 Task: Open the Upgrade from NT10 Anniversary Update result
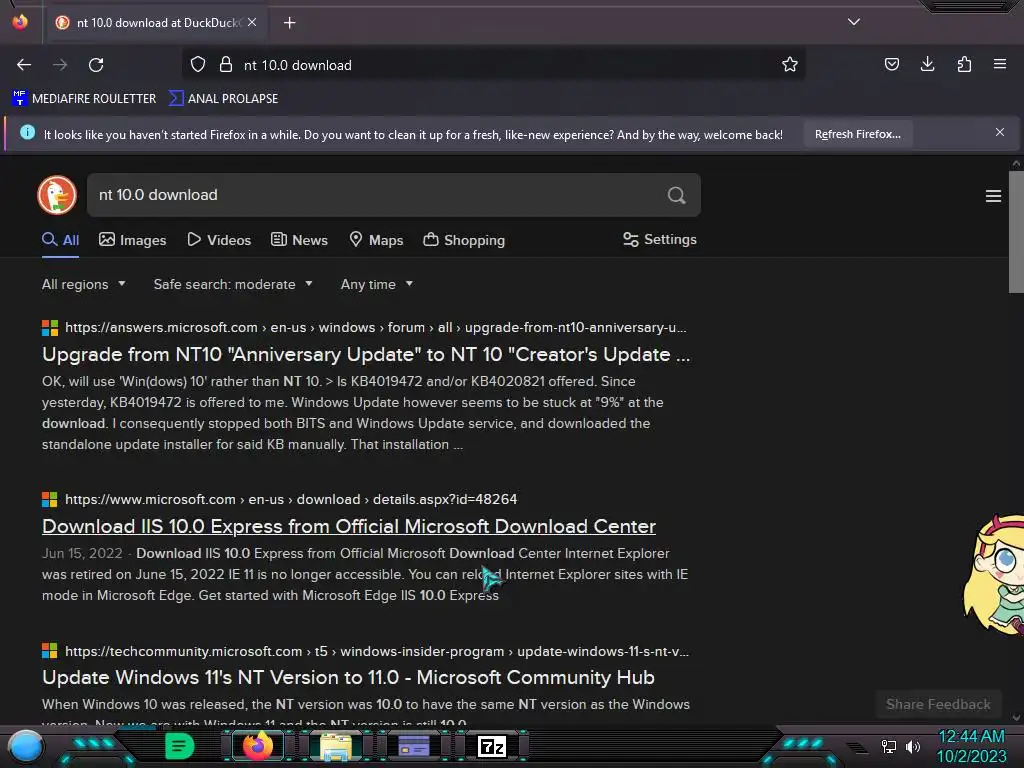pyautogui.click(x=366, y=354)
